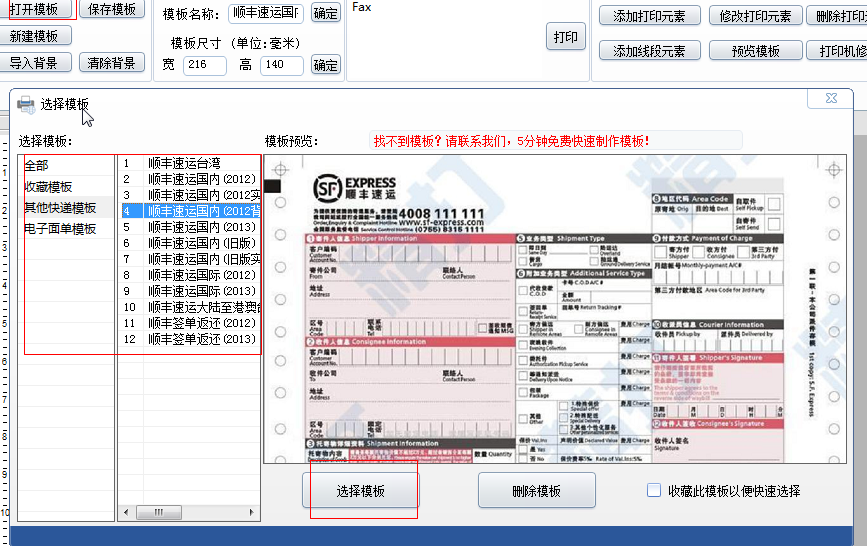
Task: Click the 选择模板 confirm button
Action: (x=361, y=491)
